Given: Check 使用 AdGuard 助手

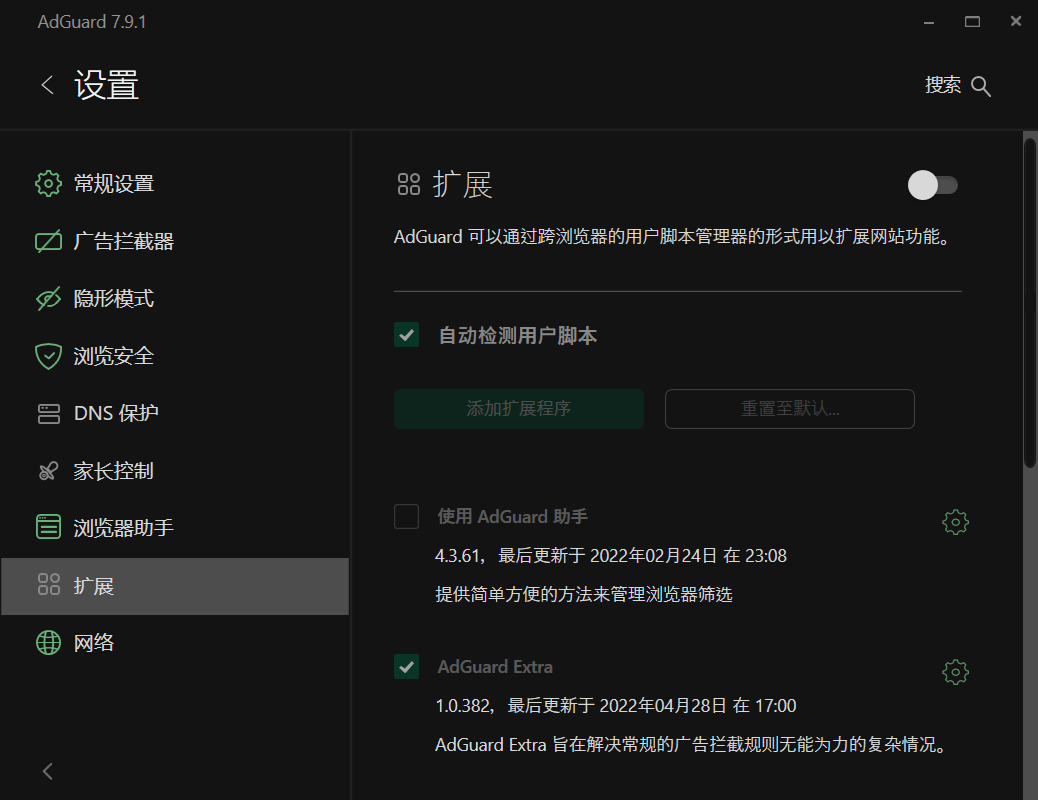Looking at the screenshot, I should (406, 516).
